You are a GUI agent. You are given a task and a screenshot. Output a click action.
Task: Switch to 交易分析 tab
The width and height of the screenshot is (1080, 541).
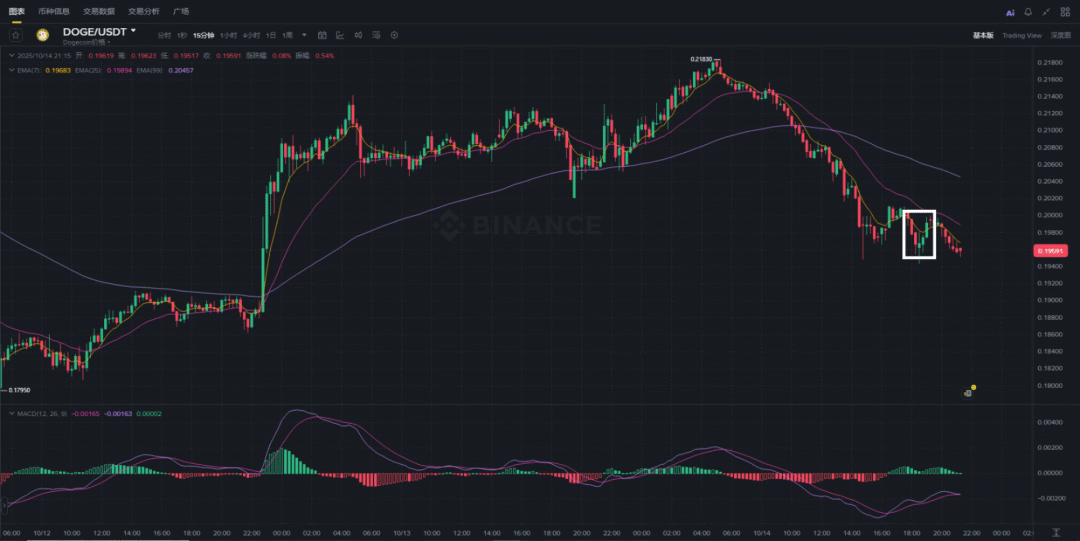143,11
